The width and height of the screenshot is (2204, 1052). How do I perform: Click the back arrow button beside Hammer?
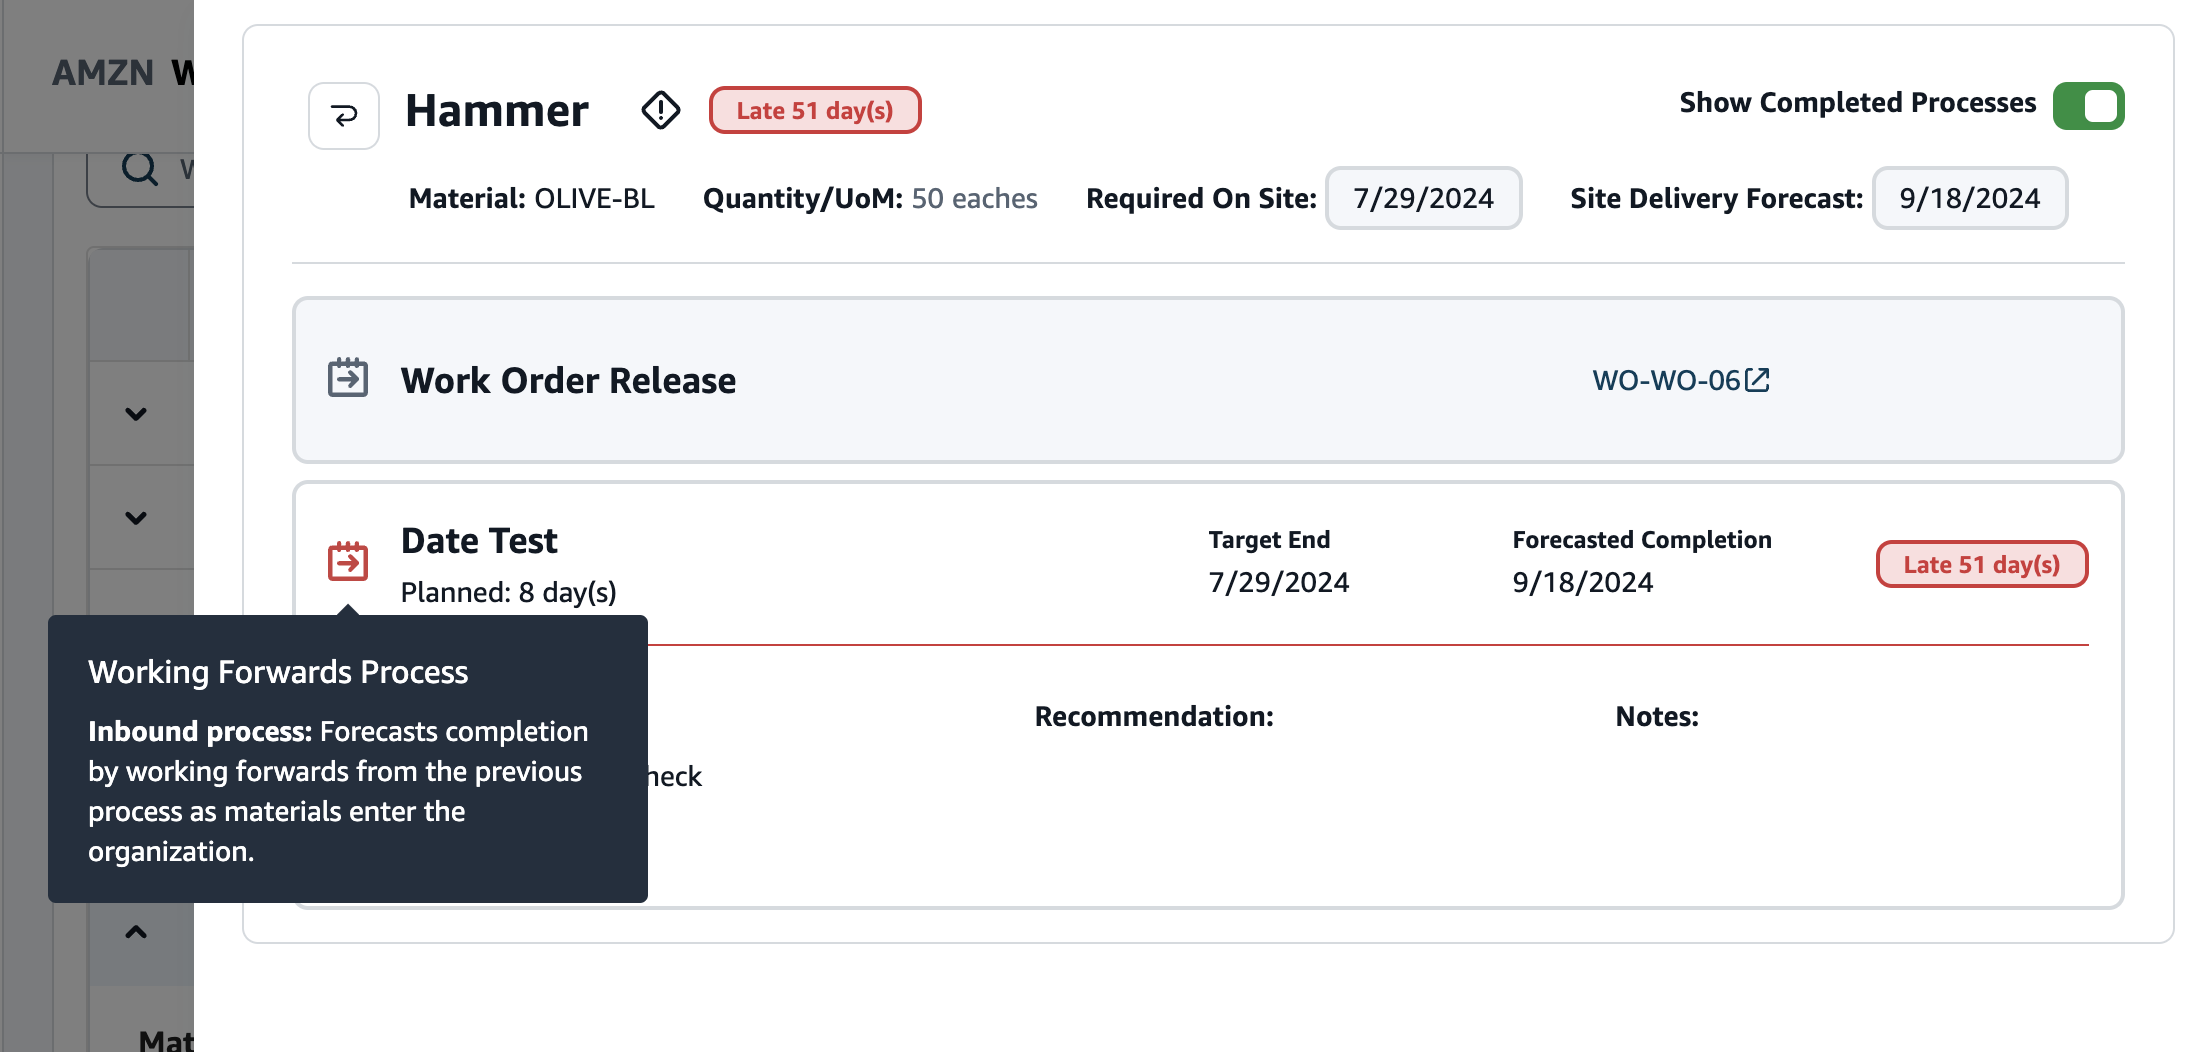343,116
